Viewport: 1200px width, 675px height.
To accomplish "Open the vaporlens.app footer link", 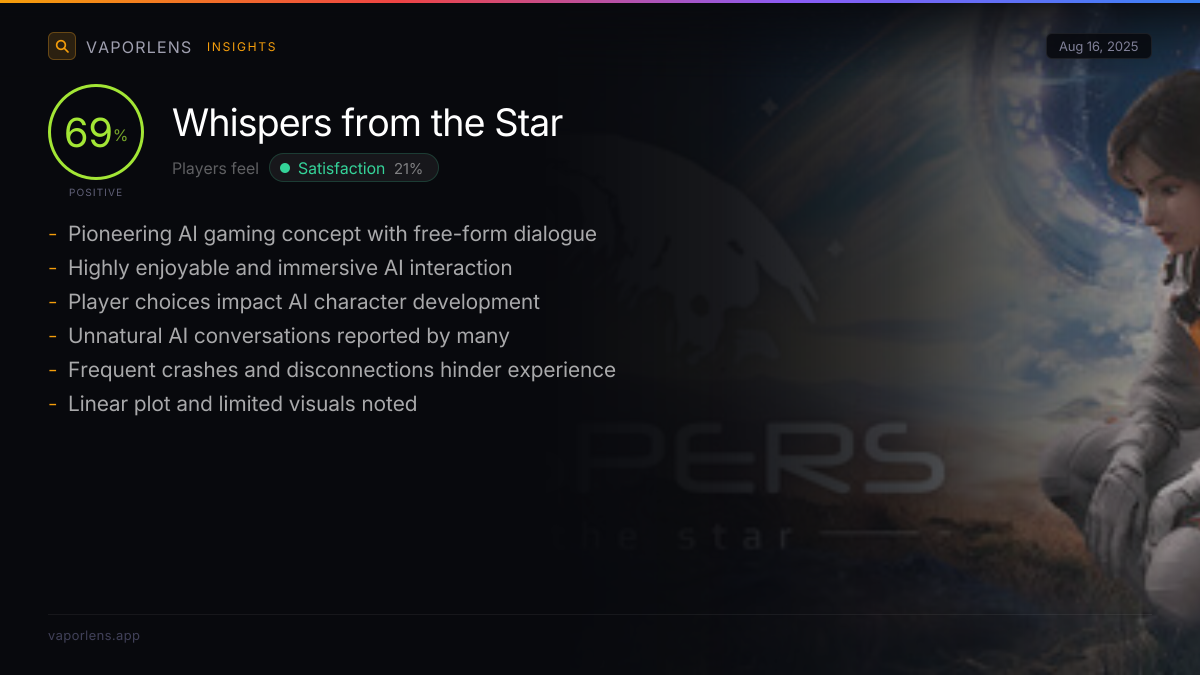I will pos(94,636).
